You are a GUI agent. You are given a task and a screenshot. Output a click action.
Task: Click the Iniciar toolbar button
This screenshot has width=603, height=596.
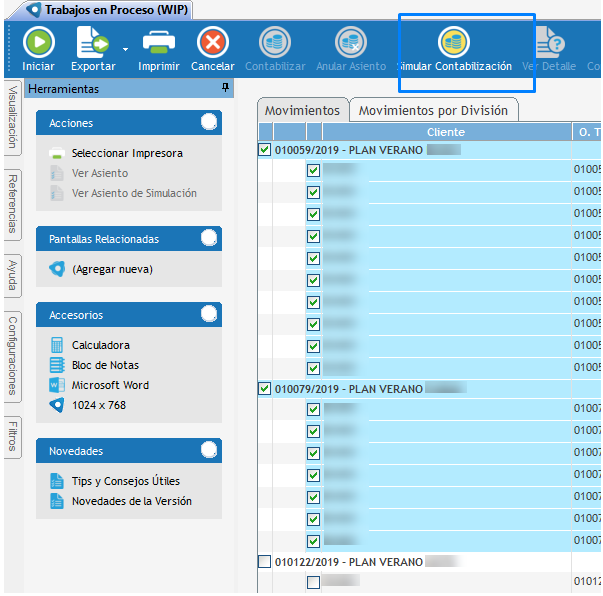click(38, 44)
